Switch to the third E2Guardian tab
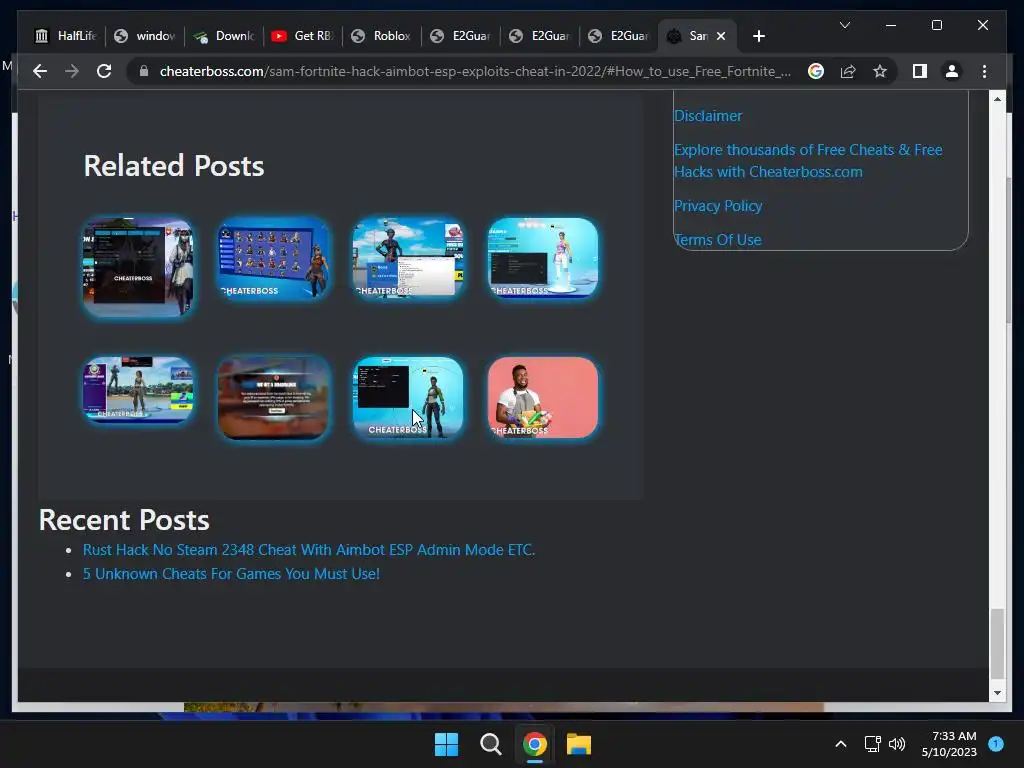 click(619, 36)
